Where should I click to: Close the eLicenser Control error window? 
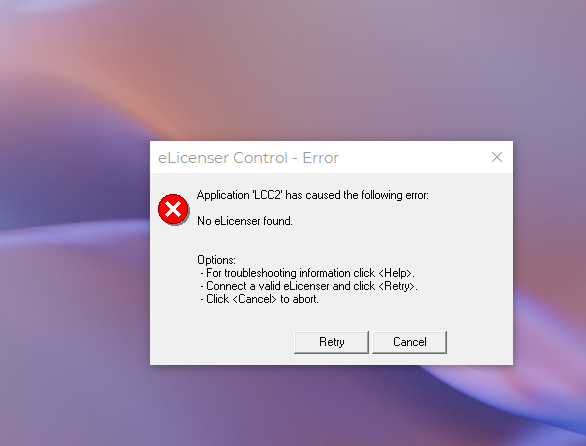(497, 157)
